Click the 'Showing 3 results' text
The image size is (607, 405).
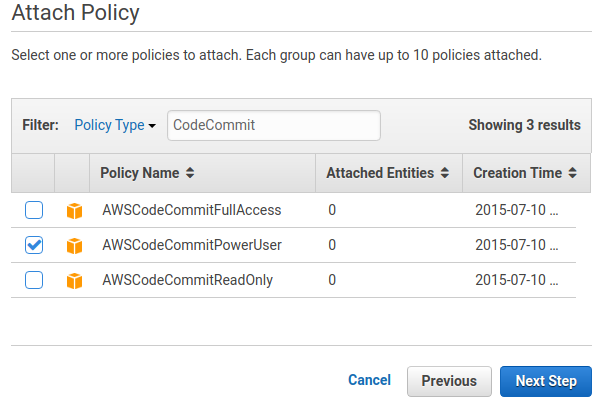pyautogui.click(x=525, y=125)
